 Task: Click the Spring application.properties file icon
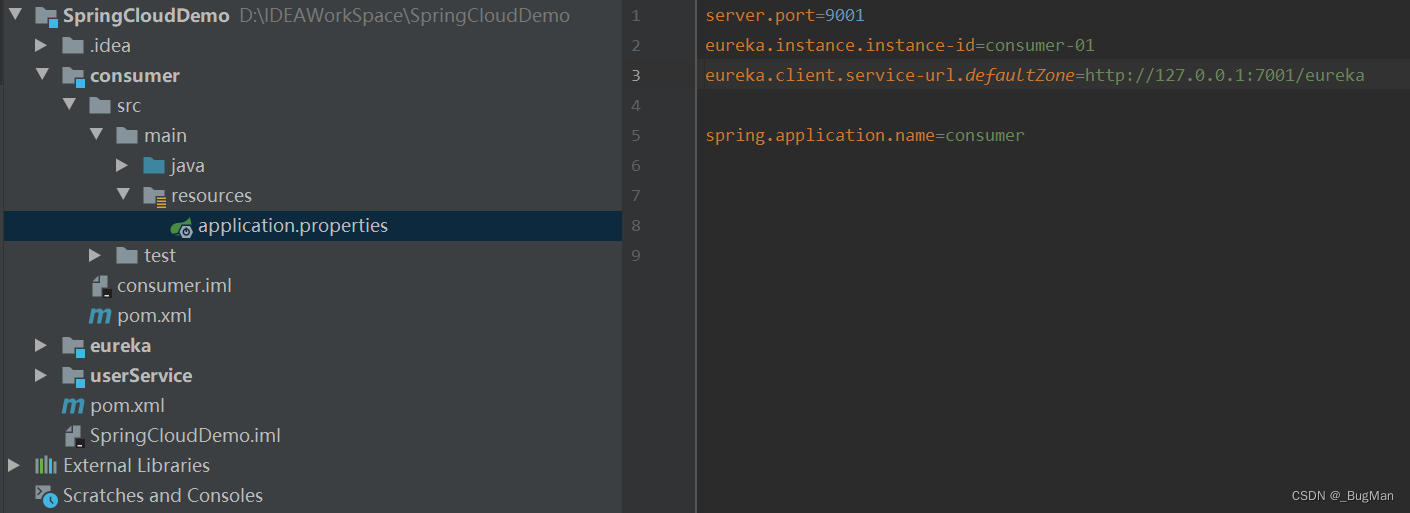tap(181, 226)
